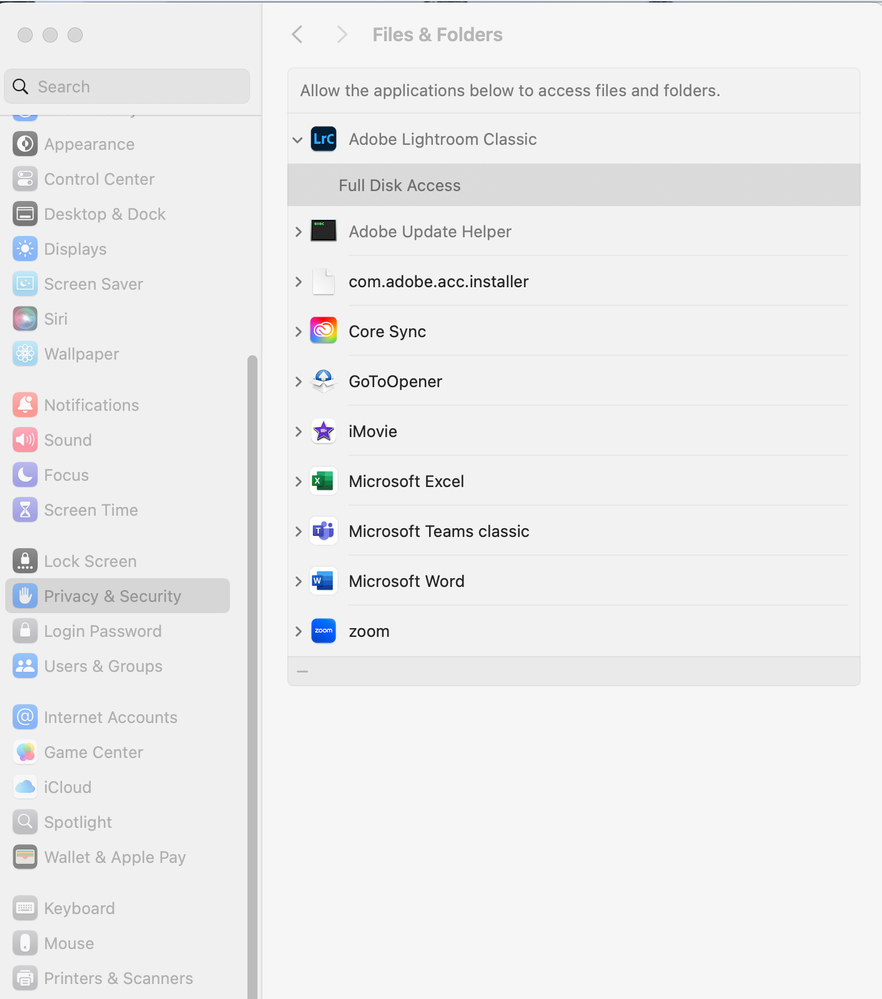
Task: Click the GoToOpener name text
Action: click(x=395, y=381)
